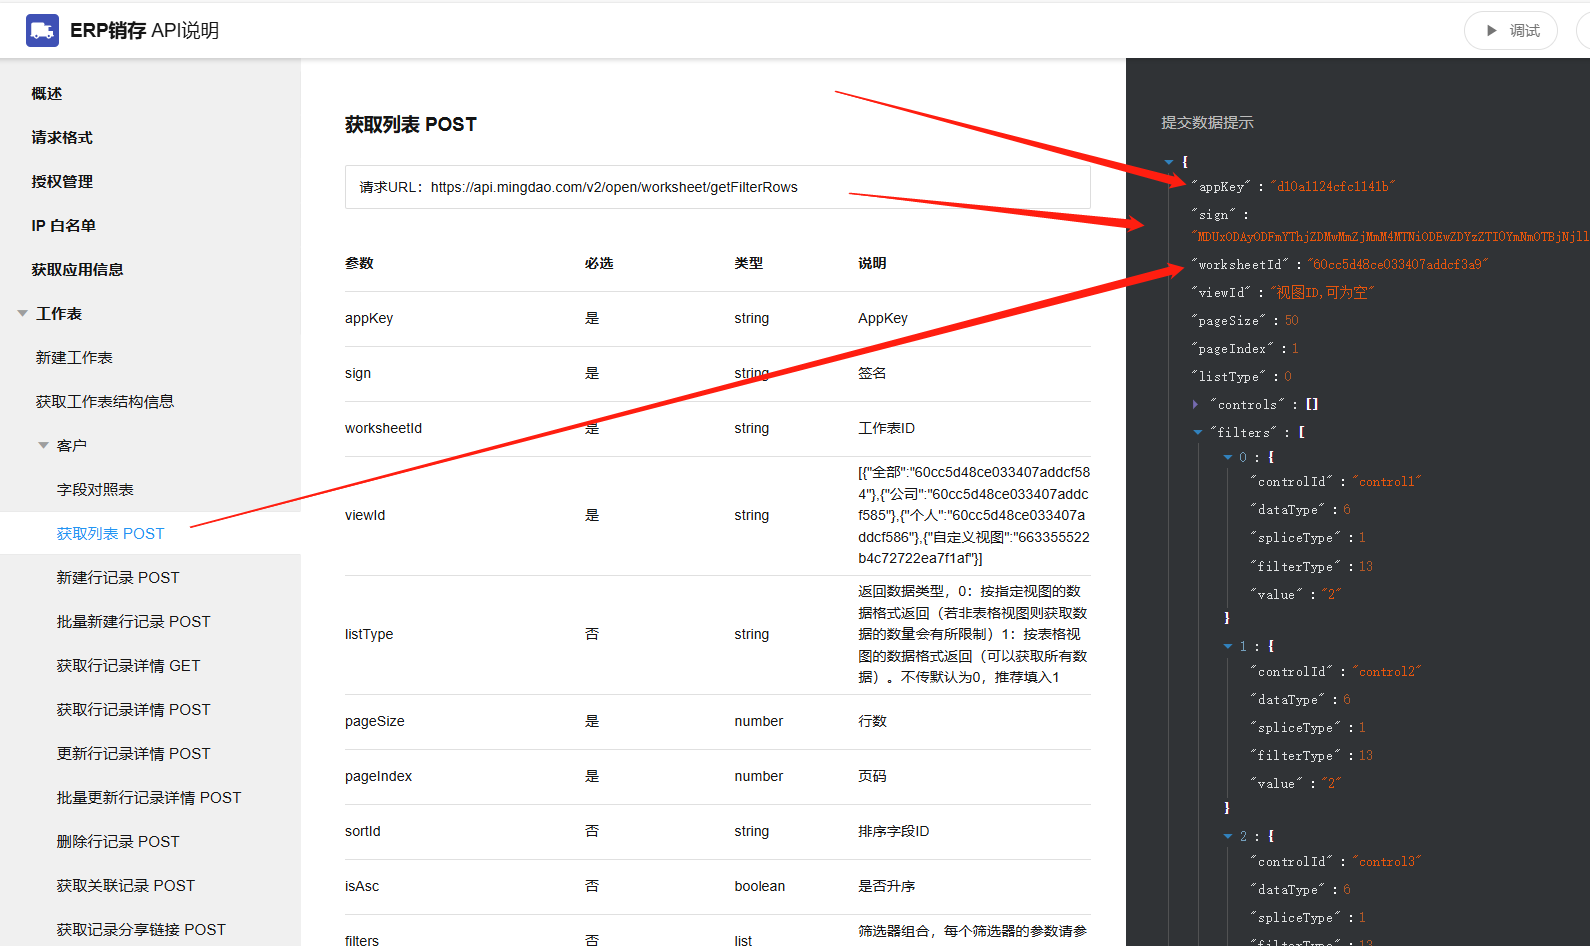The width and height of the screenshot is (1590, 946).
Task: Open 获取工作表结构信息 entry
Action: (x=105, y=402)
